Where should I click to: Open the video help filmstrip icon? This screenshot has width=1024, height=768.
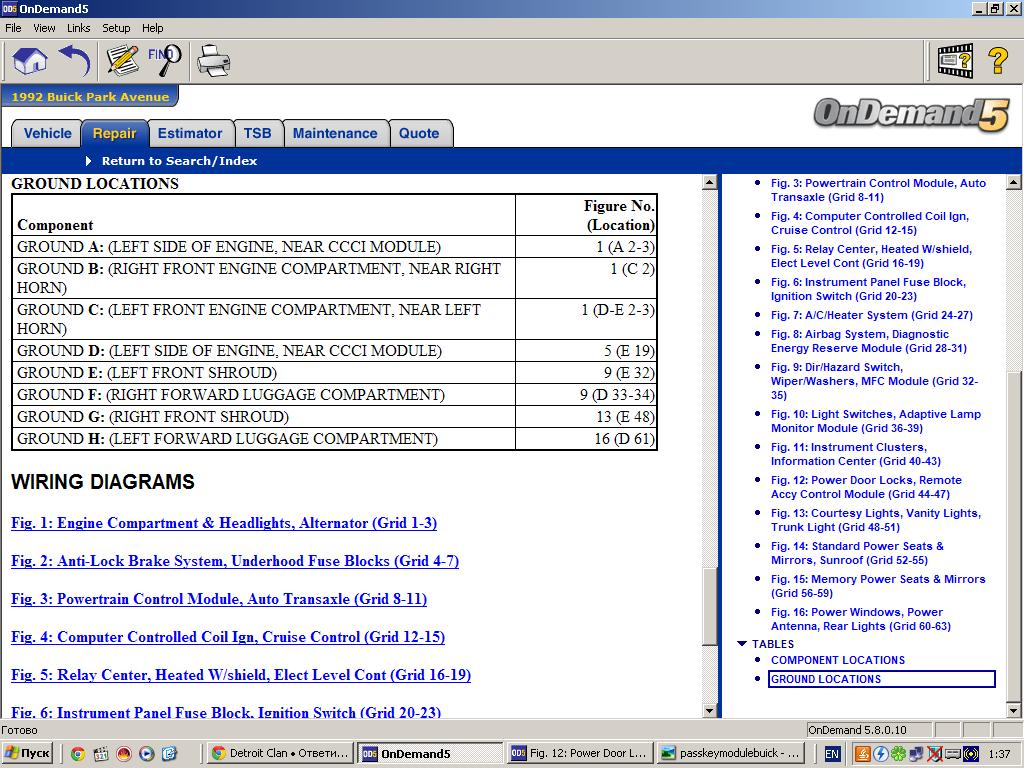(x=955, y=61)
